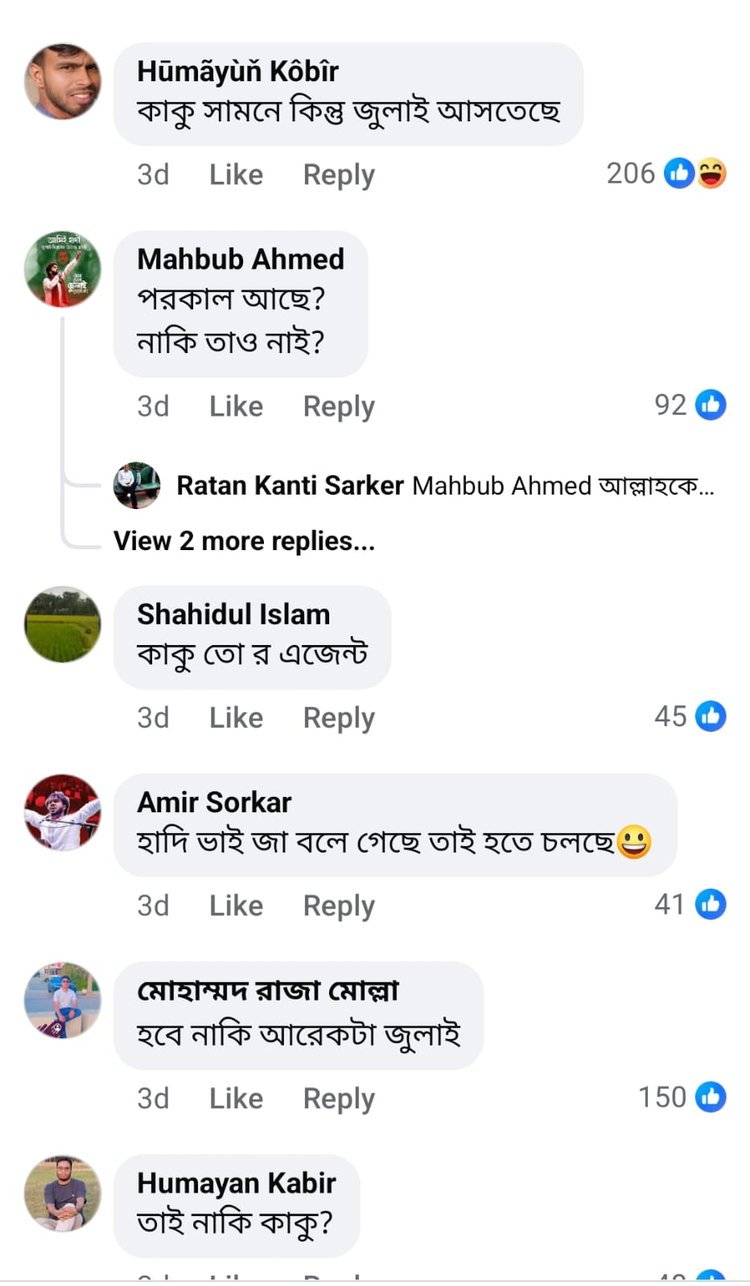Like Amir Sorkar's comment
Viewport: 750px width, 1286px height.
coord(236,905)
